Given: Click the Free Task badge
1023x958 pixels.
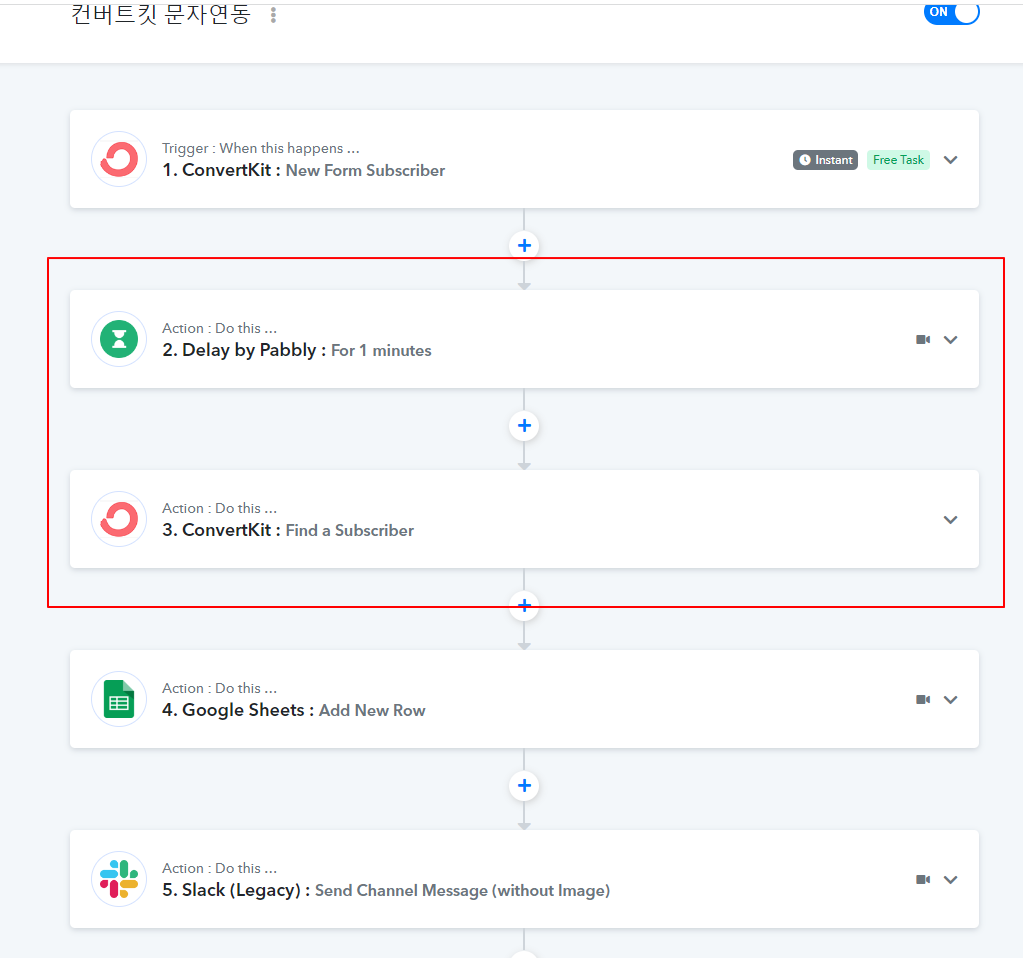Looking at the screenshot, I should tap(898, 160).
